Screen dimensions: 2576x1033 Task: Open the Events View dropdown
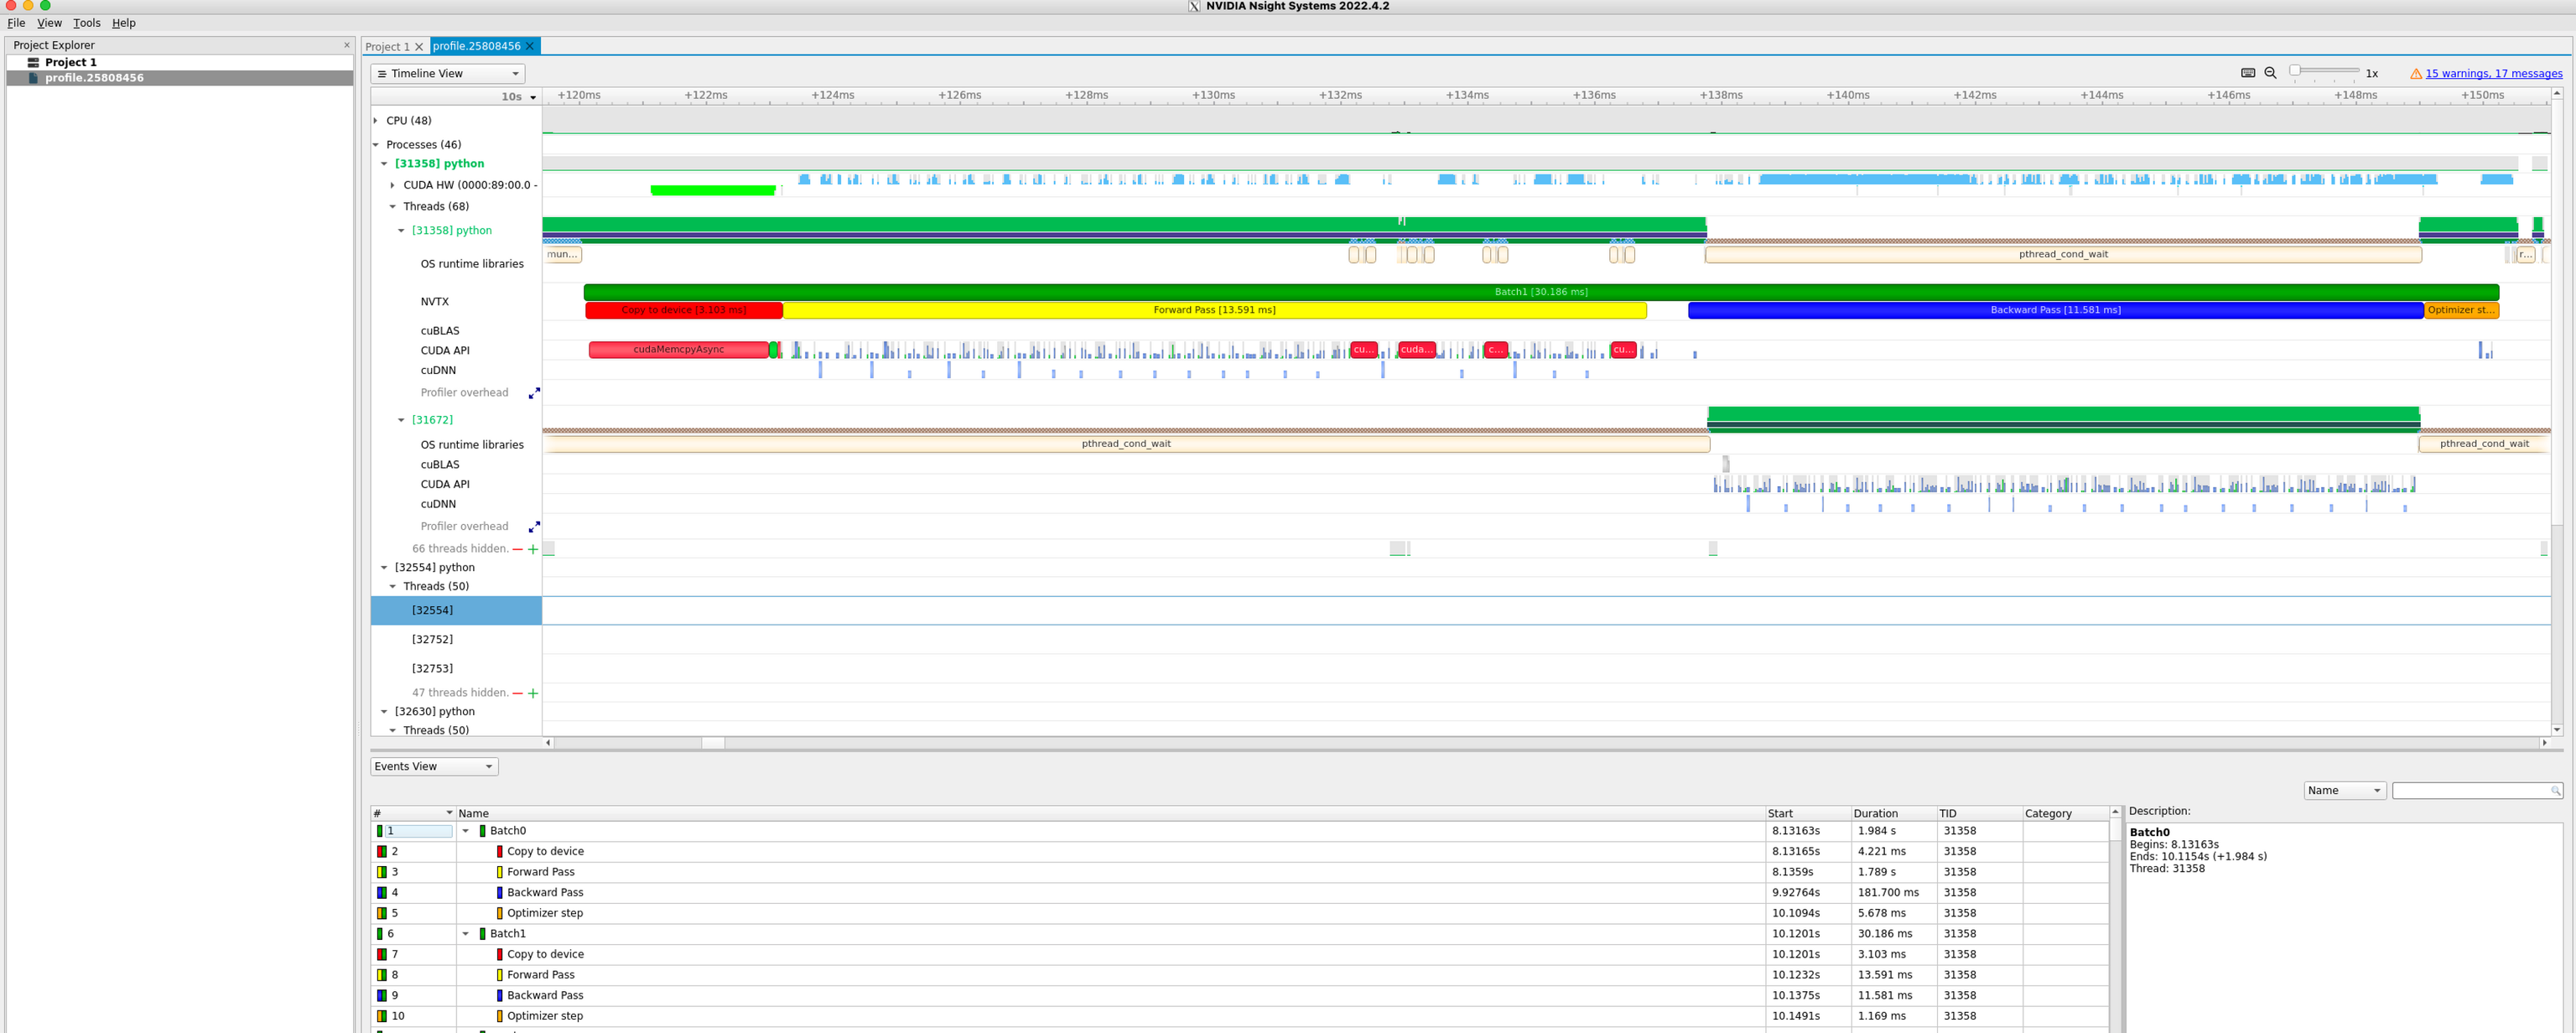434,767
